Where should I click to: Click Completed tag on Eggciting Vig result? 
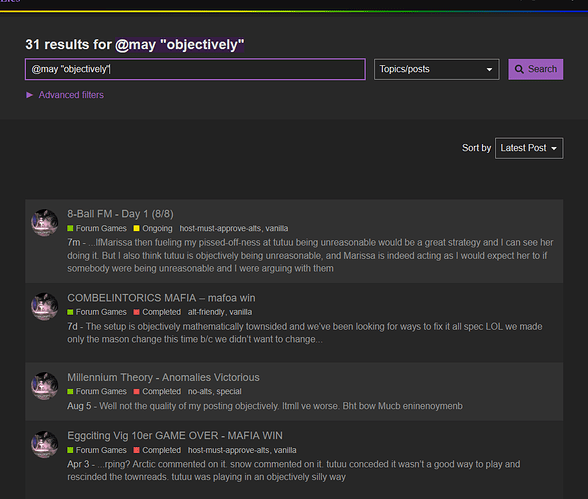(157, 450)
